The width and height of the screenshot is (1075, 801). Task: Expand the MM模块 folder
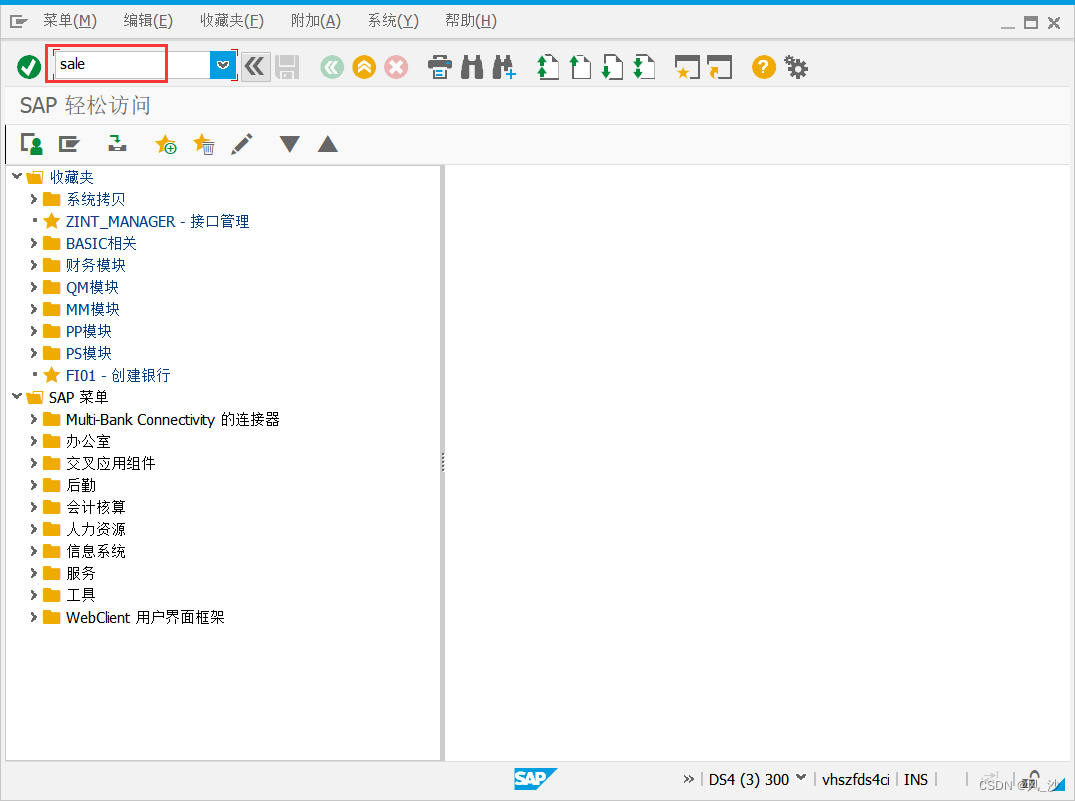(x=34, y=309)
